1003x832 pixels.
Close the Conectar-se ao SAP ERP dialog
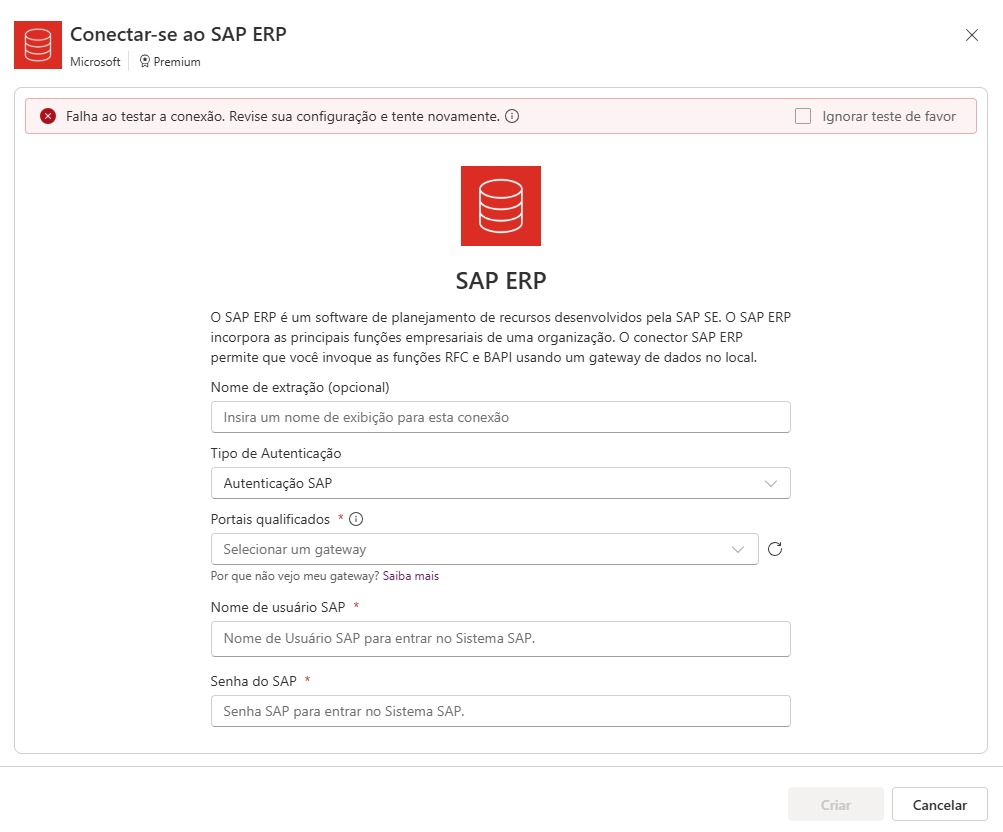point(972,35)
